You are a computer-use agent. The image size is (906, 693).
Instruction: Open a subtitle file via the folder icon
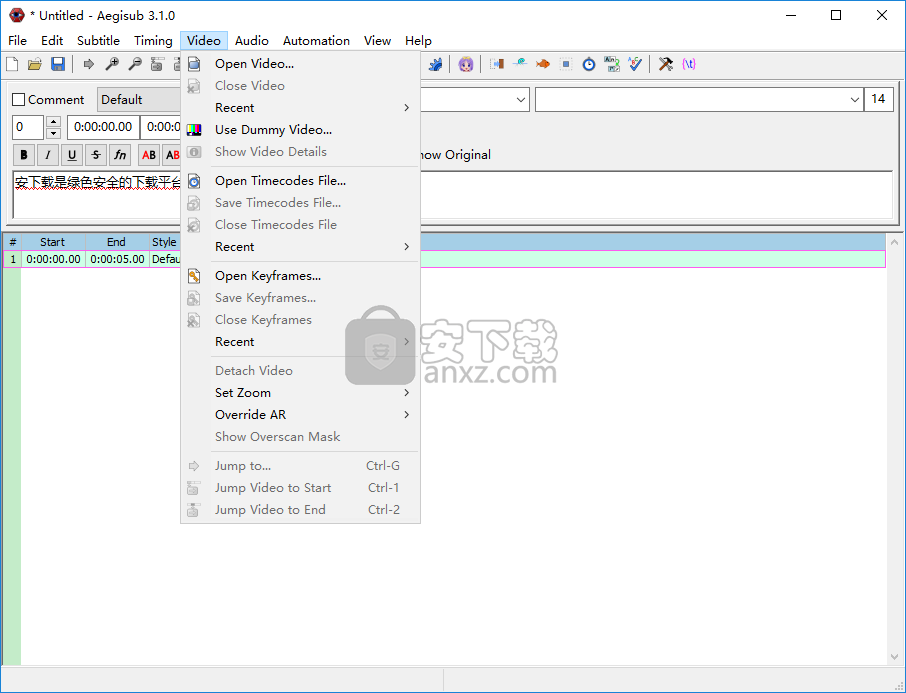(35, 64)
